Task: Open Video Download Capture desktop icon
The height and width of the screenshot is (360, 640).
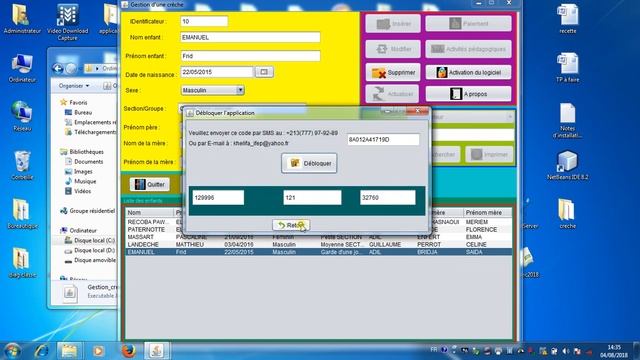Action: (x=67, y=22)
